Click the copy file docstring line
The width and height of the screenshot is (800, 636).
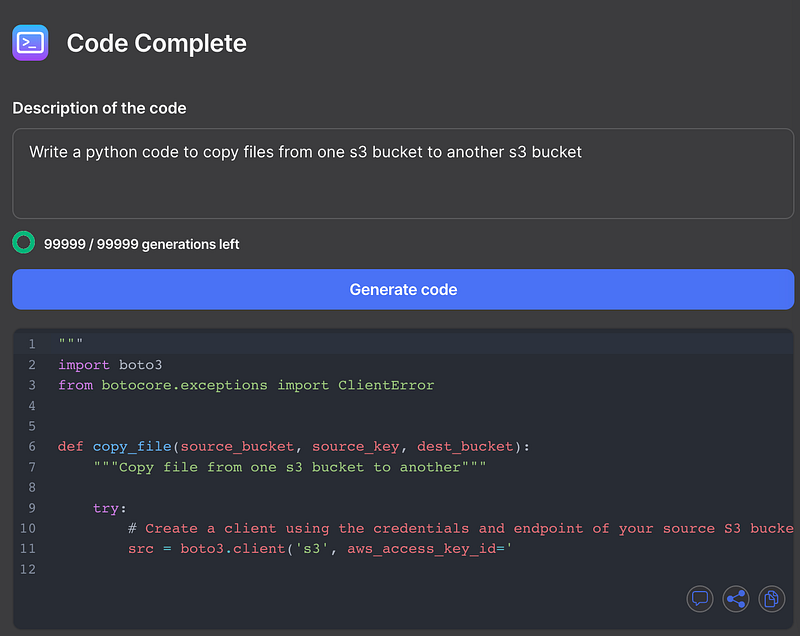[290, 467]
